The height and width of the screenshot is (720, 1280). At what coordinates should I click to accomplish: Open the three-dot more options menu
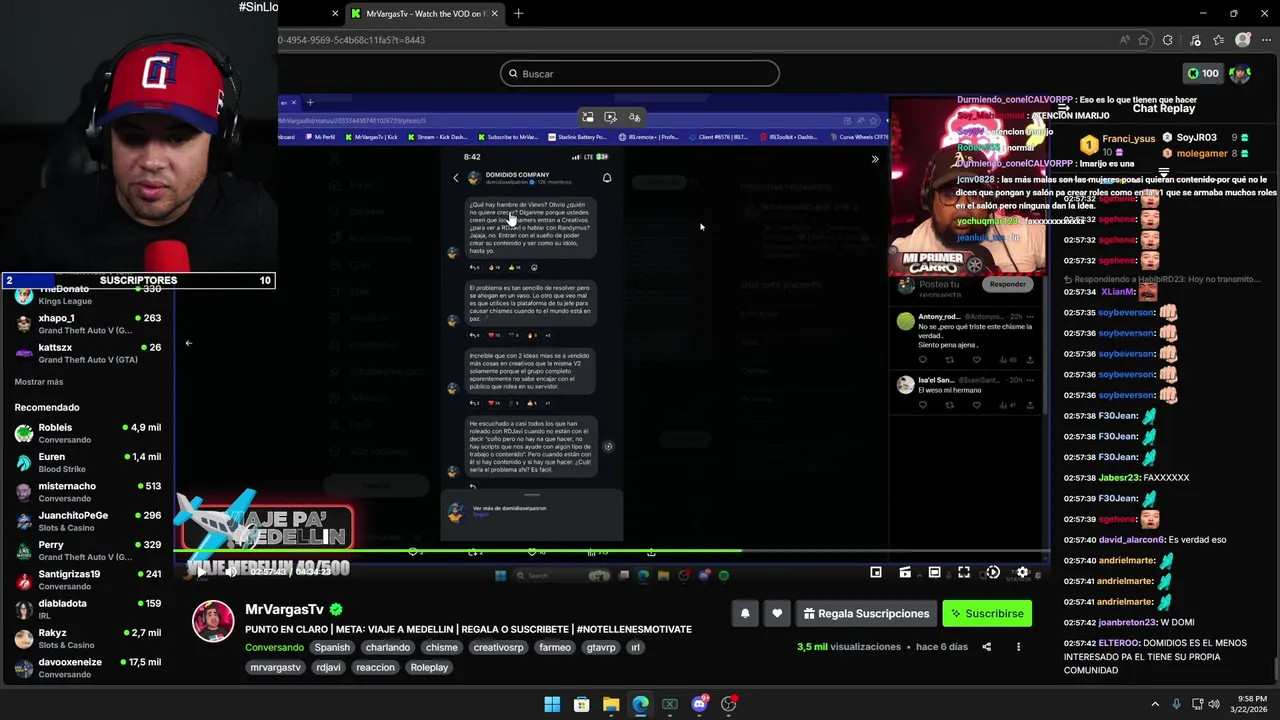(1018, 647)
